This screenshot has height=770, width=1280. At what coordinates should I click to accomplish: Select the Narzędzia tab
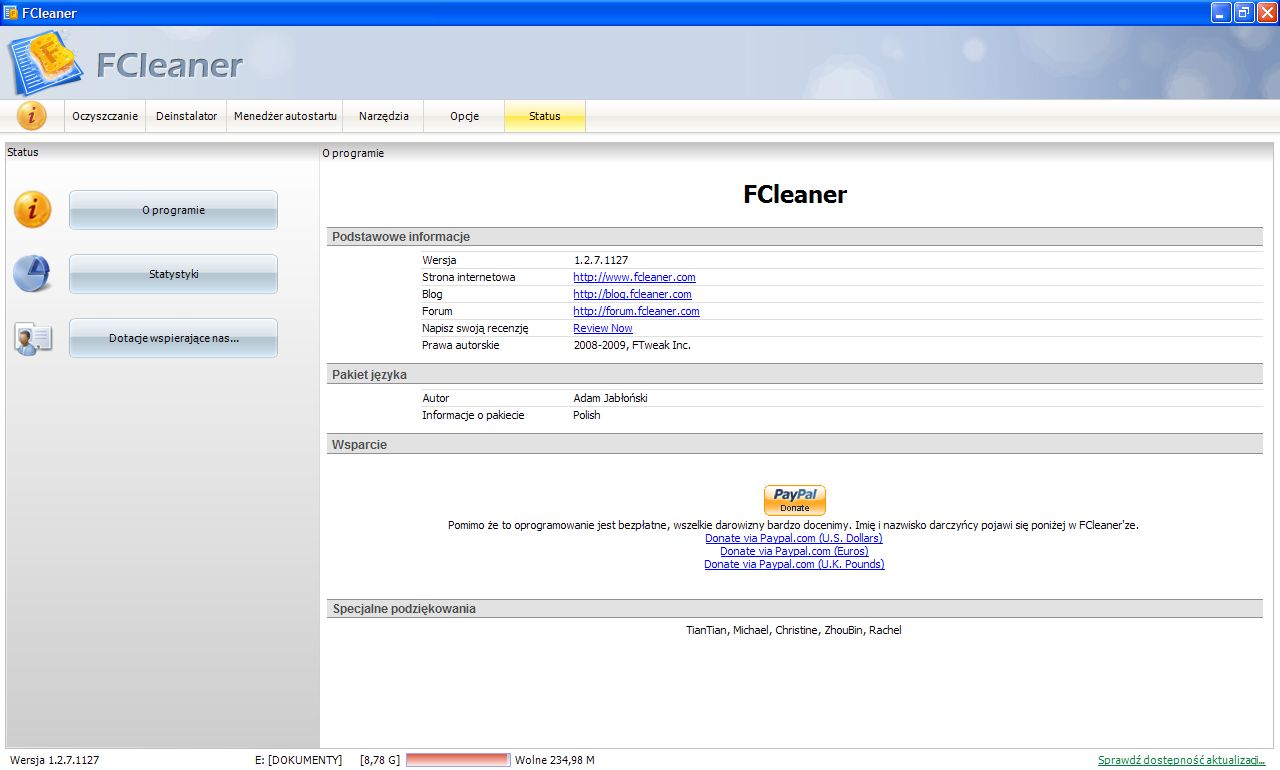(x=384, y=116)
